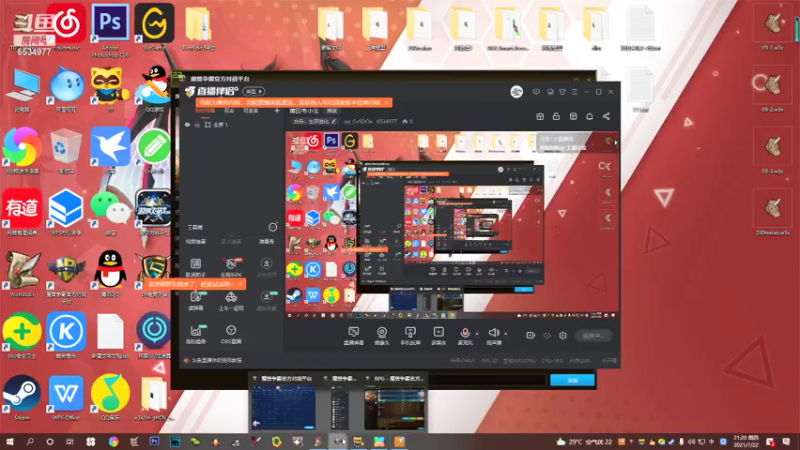Select the 多人连麦 toolbox tab
Screen dimensions: 800x450
pos(231,242)
